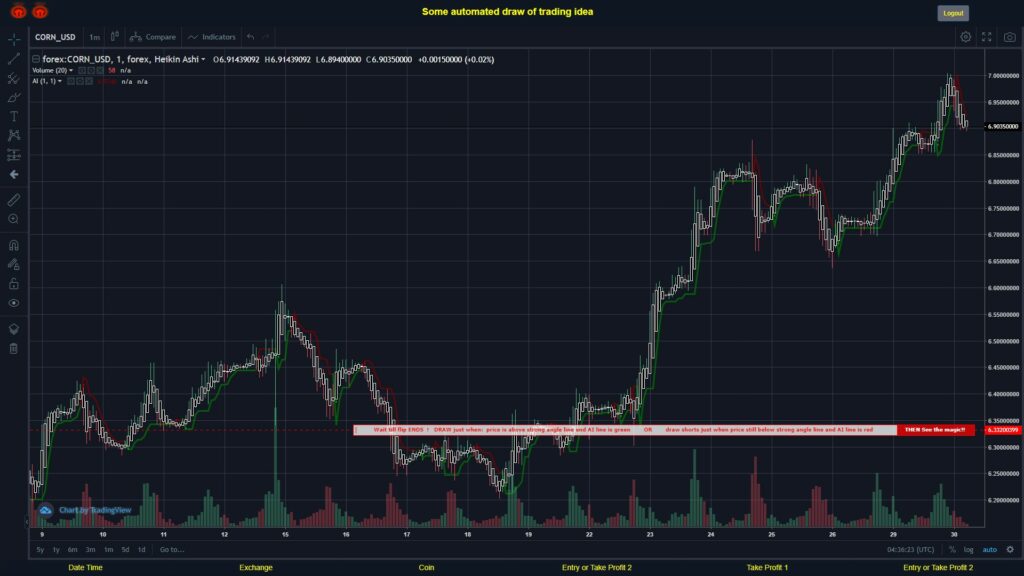Image resolution: width=1024 pixels, height=576 pixels.
Task: Click the current price label 6.90350000
Action: pos(1003,127)
